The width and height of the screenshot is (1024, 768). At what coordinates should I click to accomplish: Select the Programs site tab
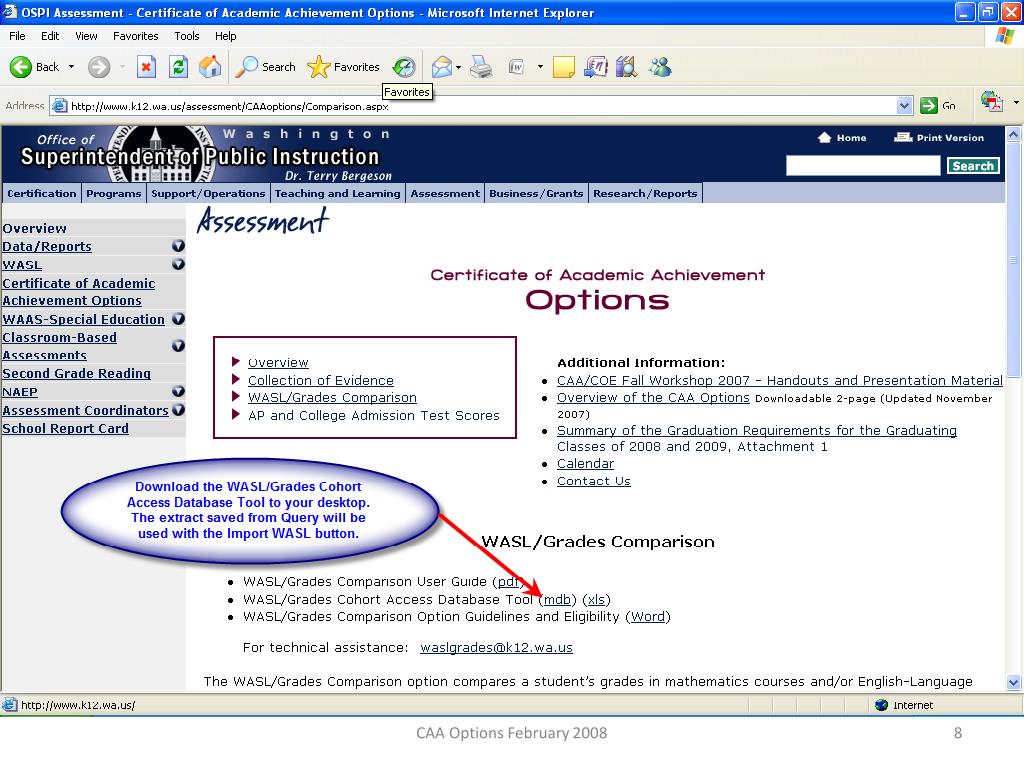click(114, 193)
